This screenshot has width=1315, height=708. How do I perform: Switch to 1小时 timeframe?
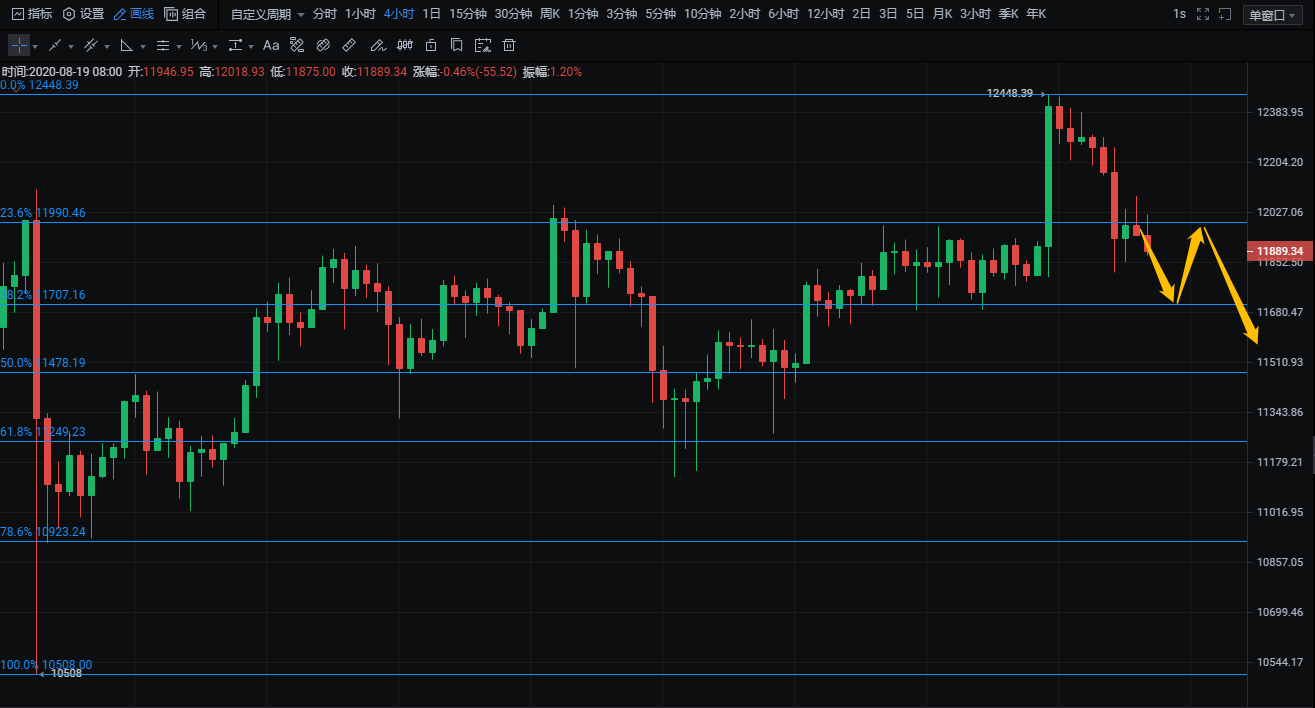(360, 14)
